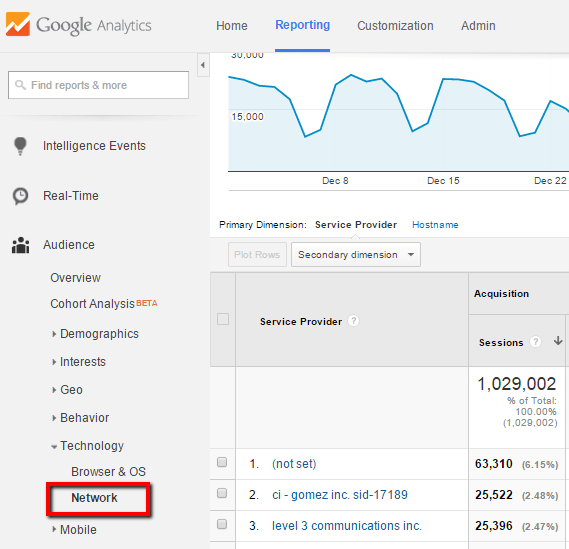This screenshot has width=569, height=549.
Task: Click the Sessions column header
Action: [x=501, y=343]
